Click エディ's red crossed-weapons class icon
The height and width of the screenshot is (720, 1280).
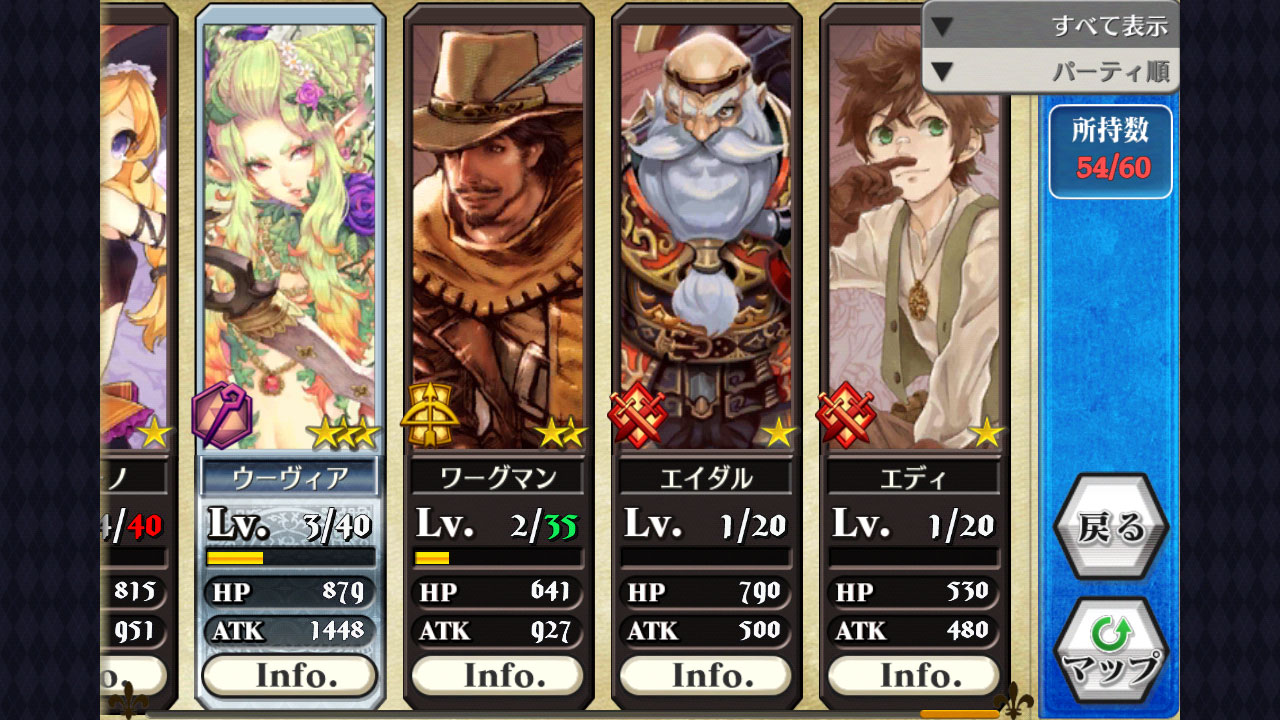846,415
